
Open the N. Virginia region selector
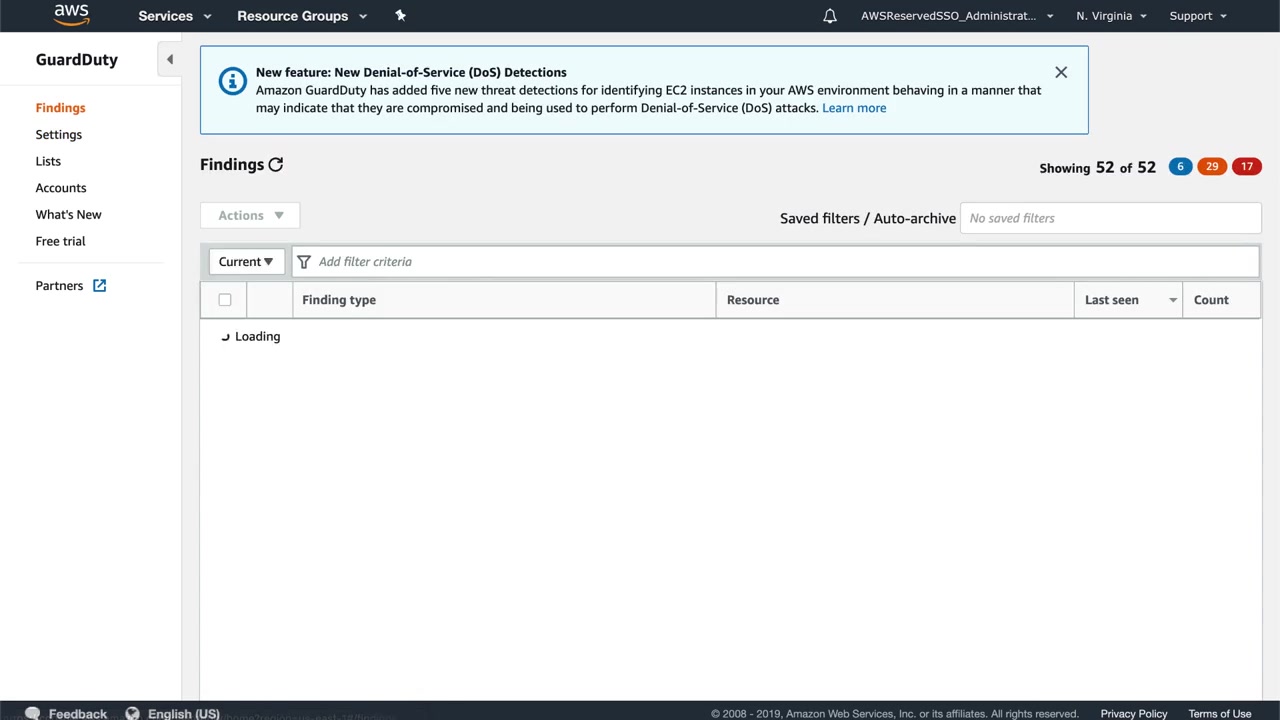1111,16
